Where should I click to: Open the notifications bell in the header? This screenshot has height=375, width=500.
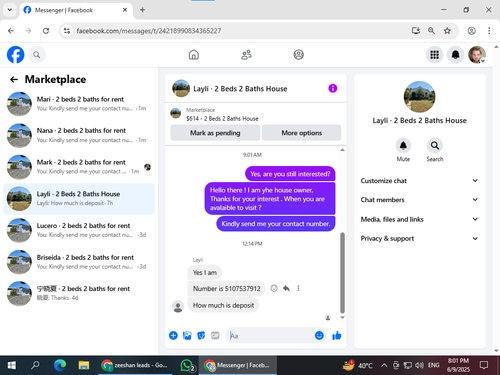[x=455, y=55]
